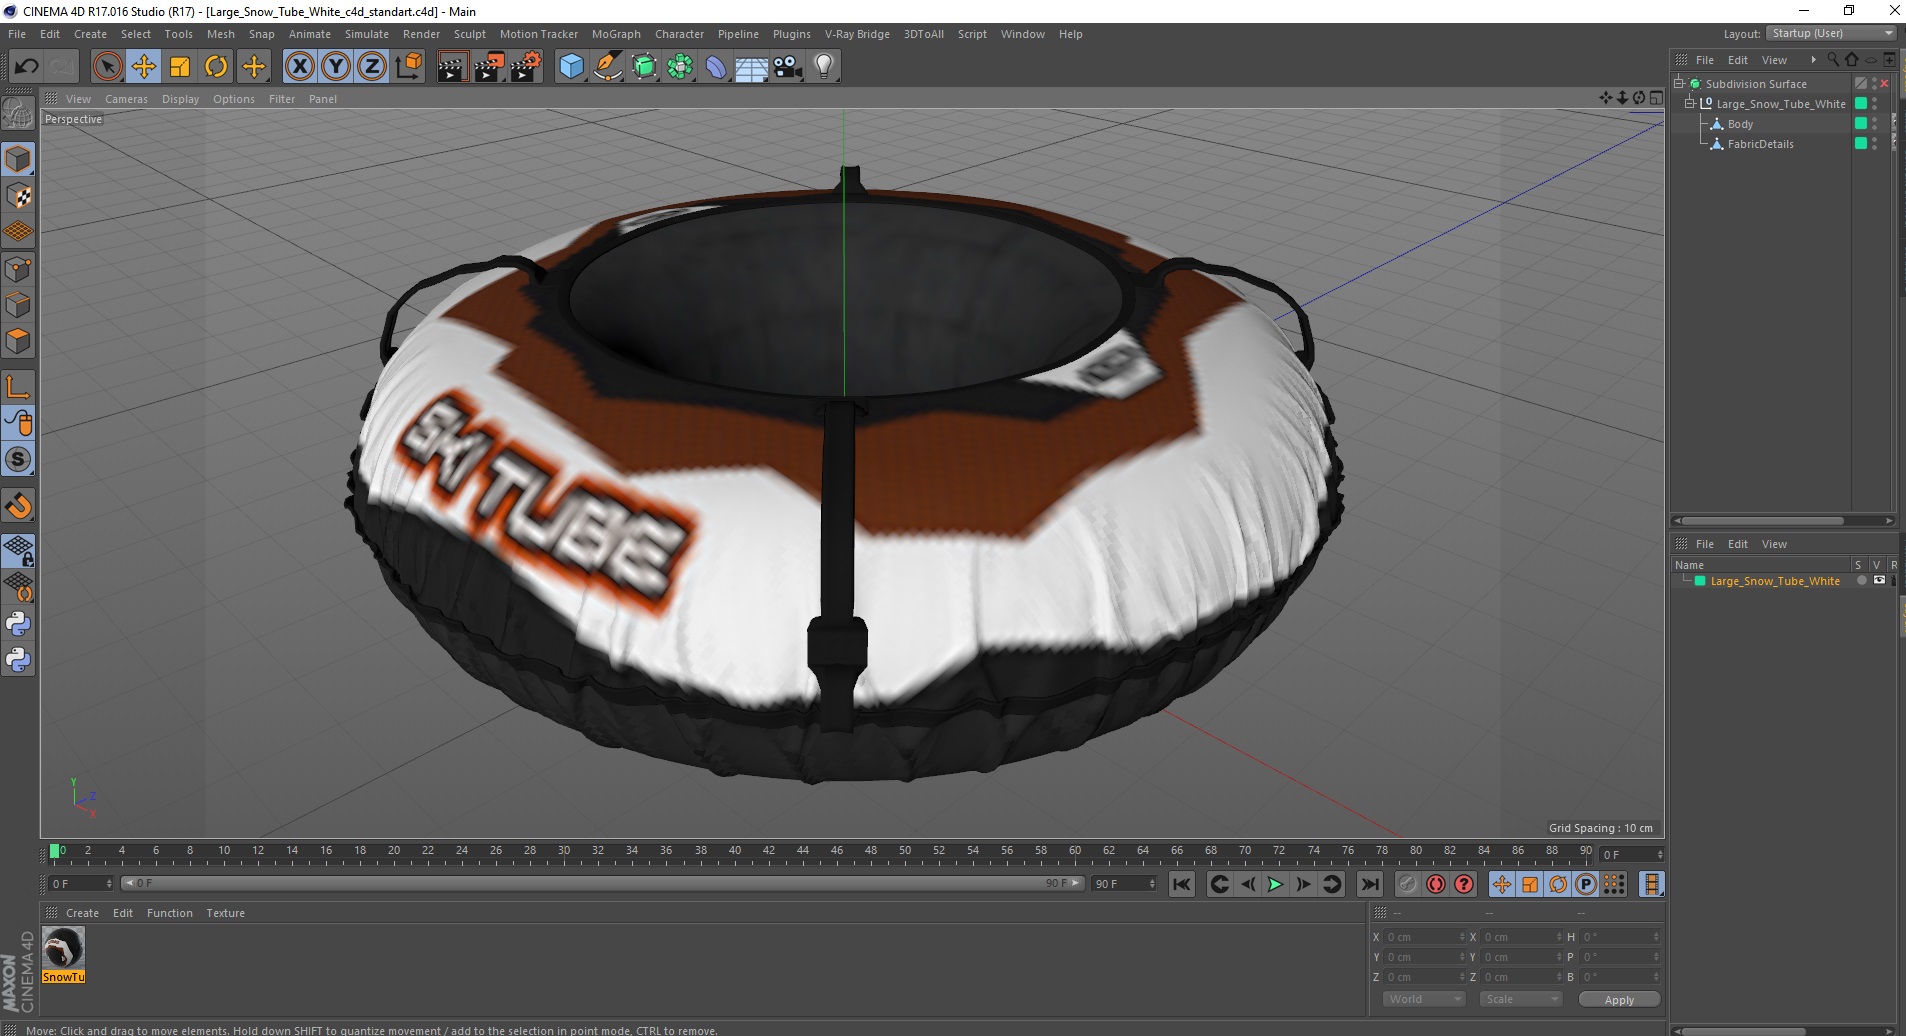Screen dimensions: 1906x1036
Task: Select the FabricDetails object
Action: (x=1760, y=144)
